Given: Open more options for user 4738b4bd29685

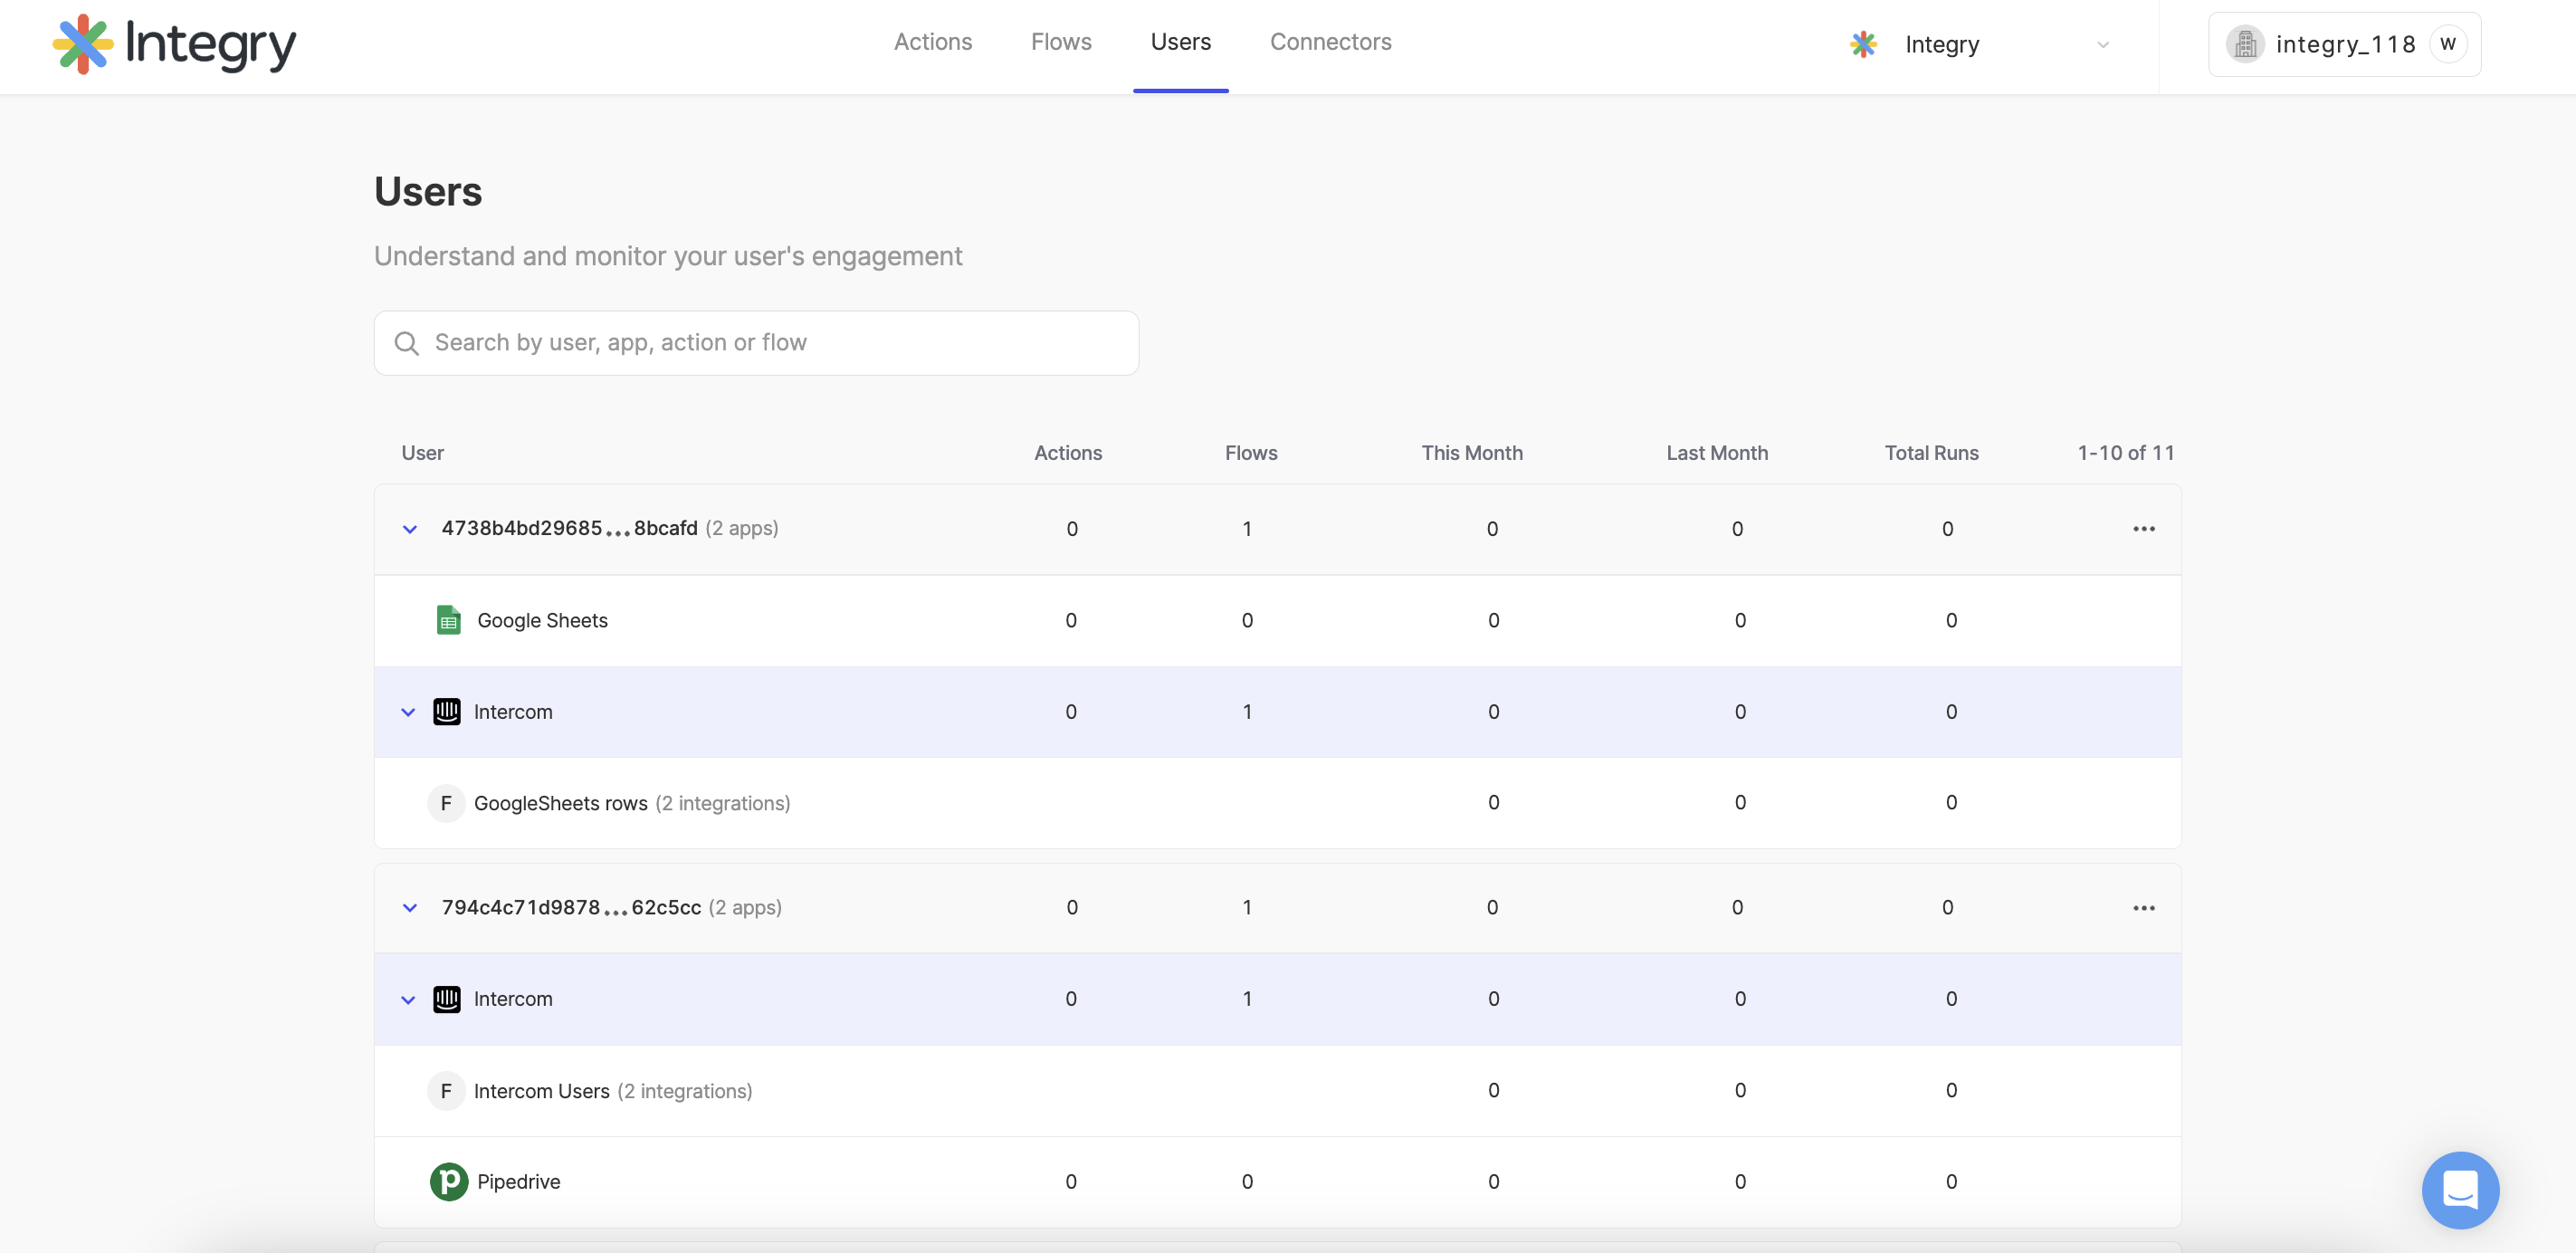Looking at the screenshot, I should (2143, 529).
